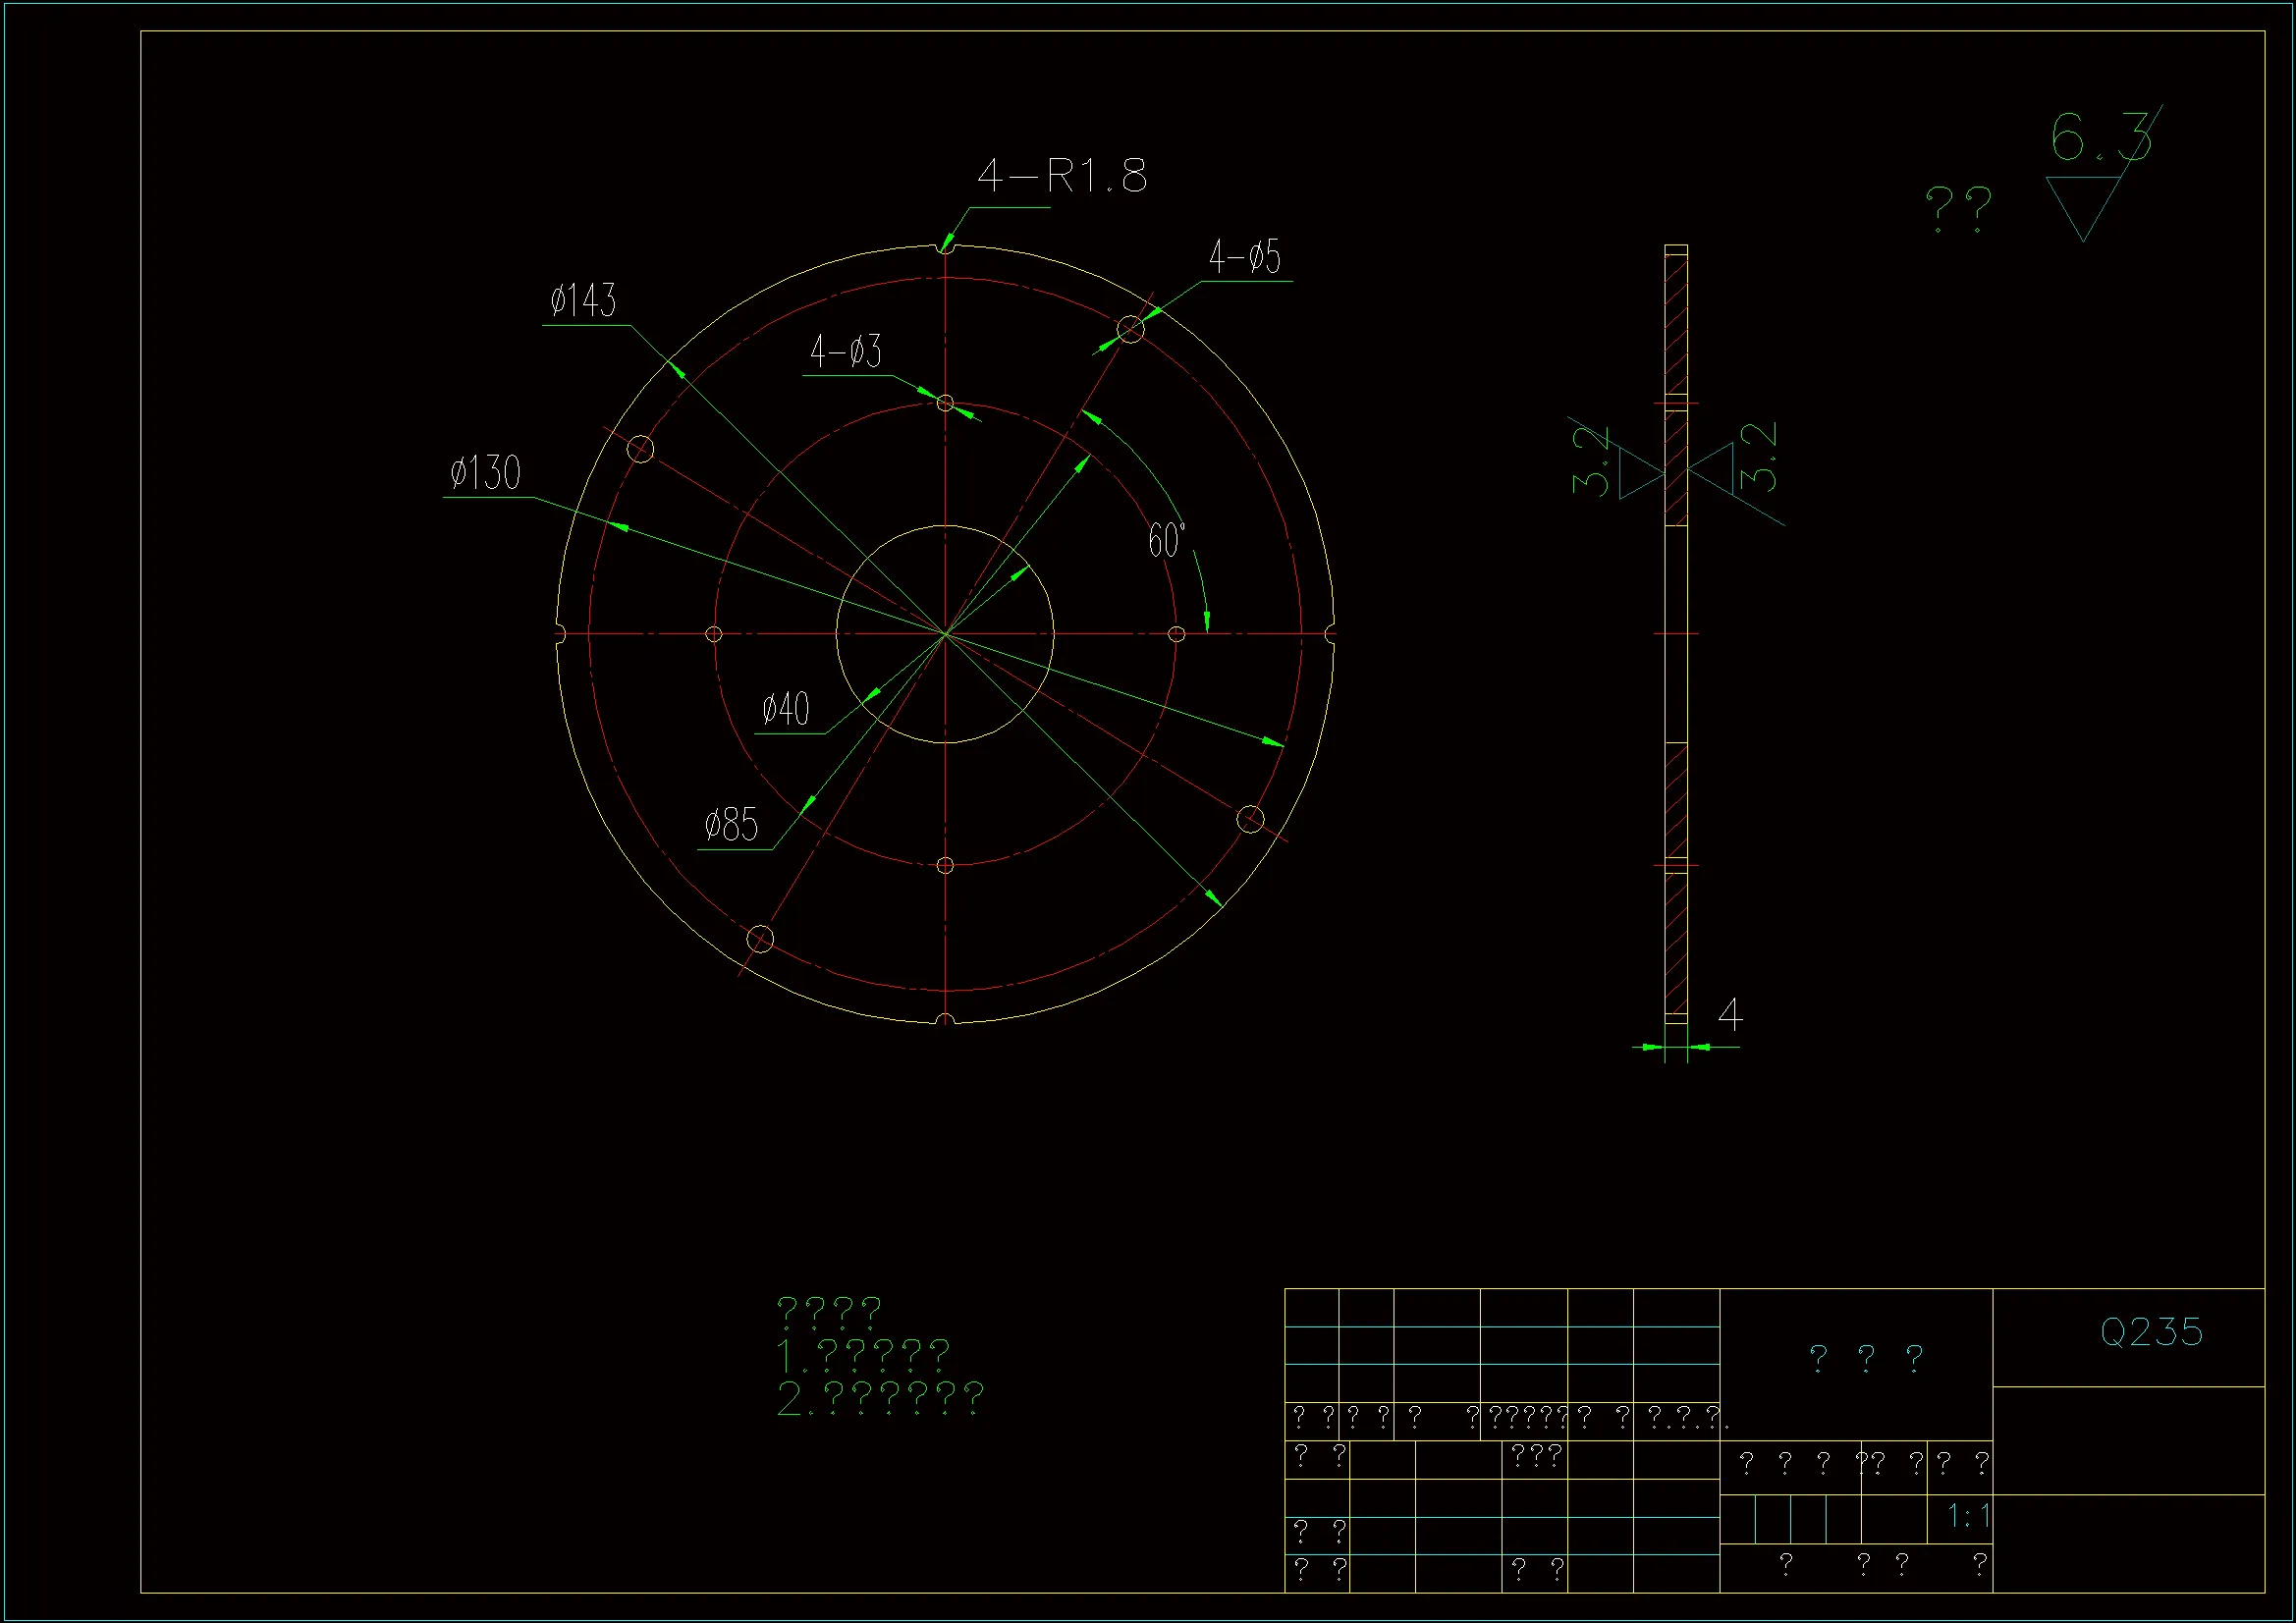
Task: Click the 1:1 scale cell in title block
Action: (1967, 1516)
